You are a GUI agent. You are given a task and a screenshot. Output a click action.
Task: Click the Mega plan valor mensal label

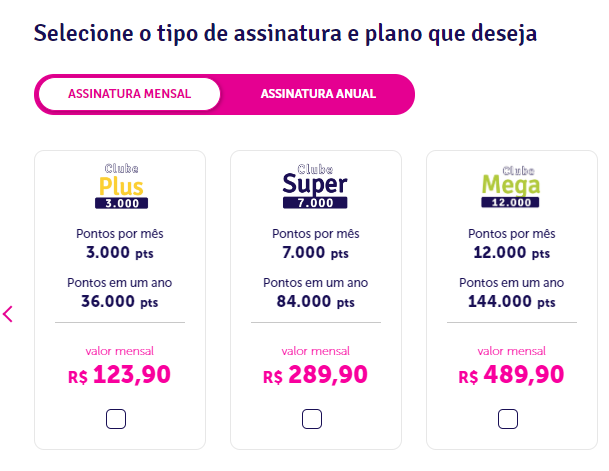point(512,351)
